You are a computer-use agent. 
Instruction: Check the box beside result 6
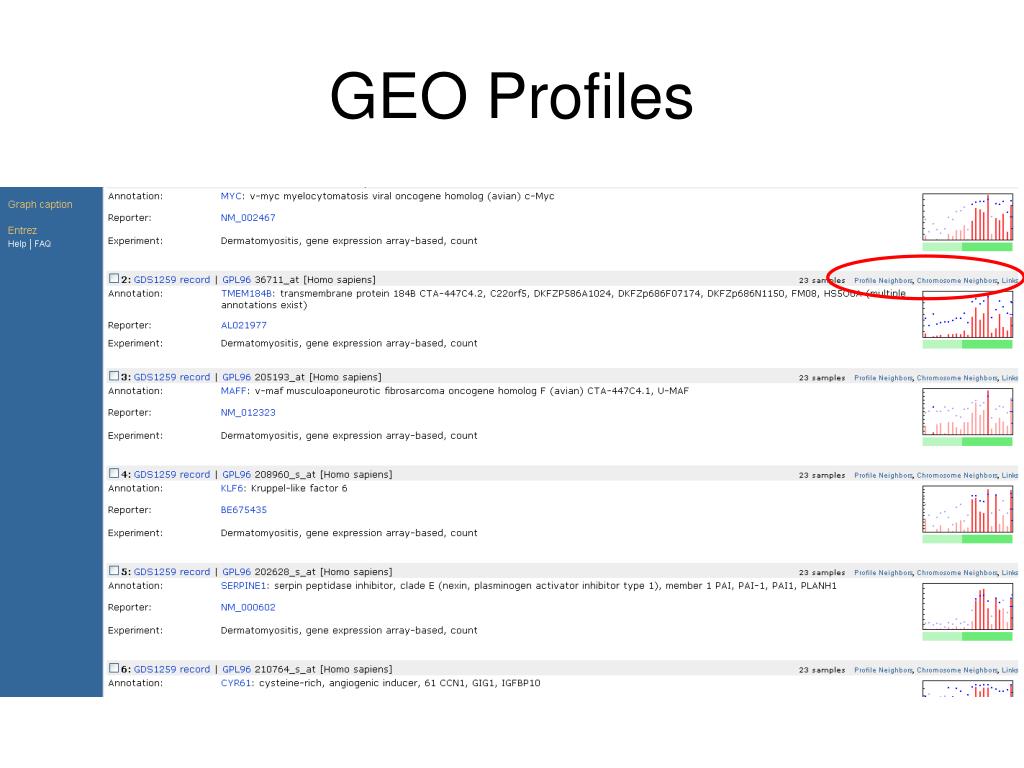(114, 667)
